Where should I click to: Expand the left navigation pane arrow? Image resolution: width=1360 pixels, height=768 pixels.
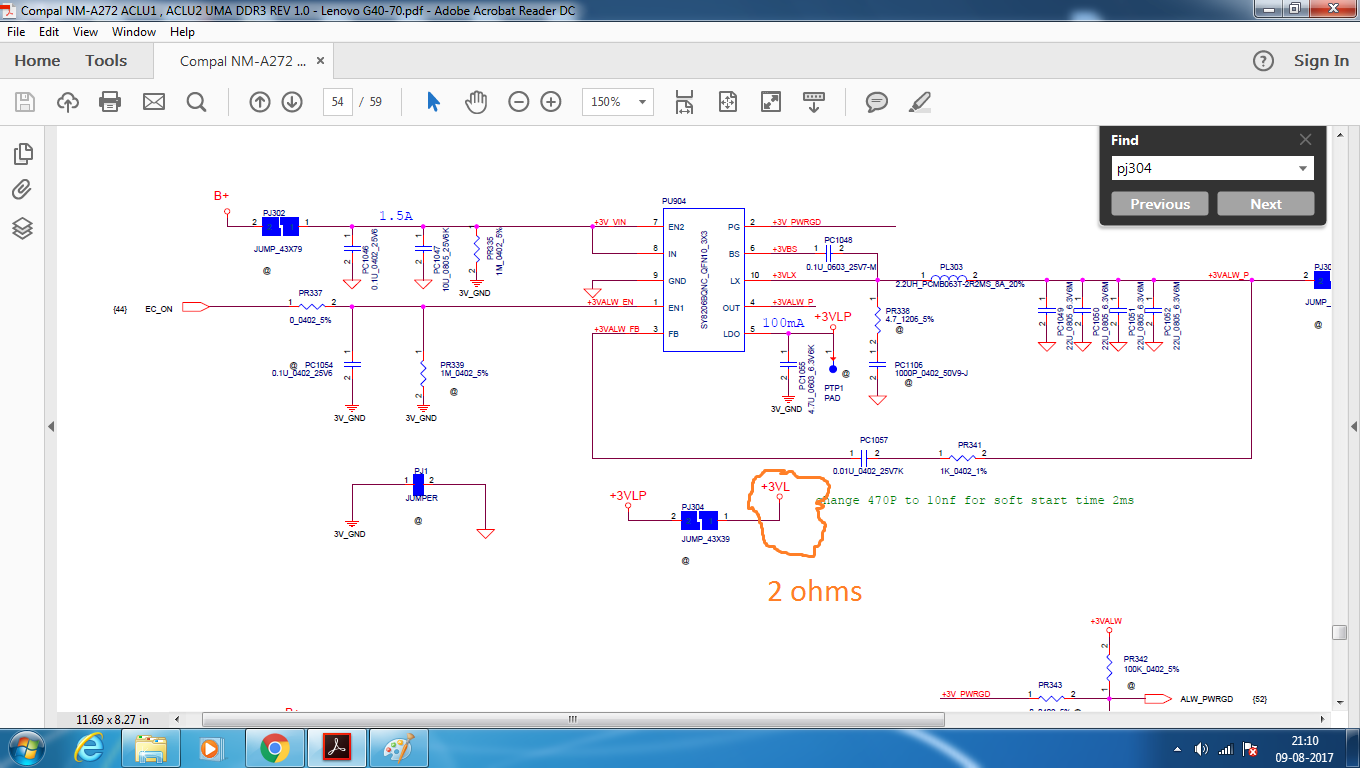(50, 427)
